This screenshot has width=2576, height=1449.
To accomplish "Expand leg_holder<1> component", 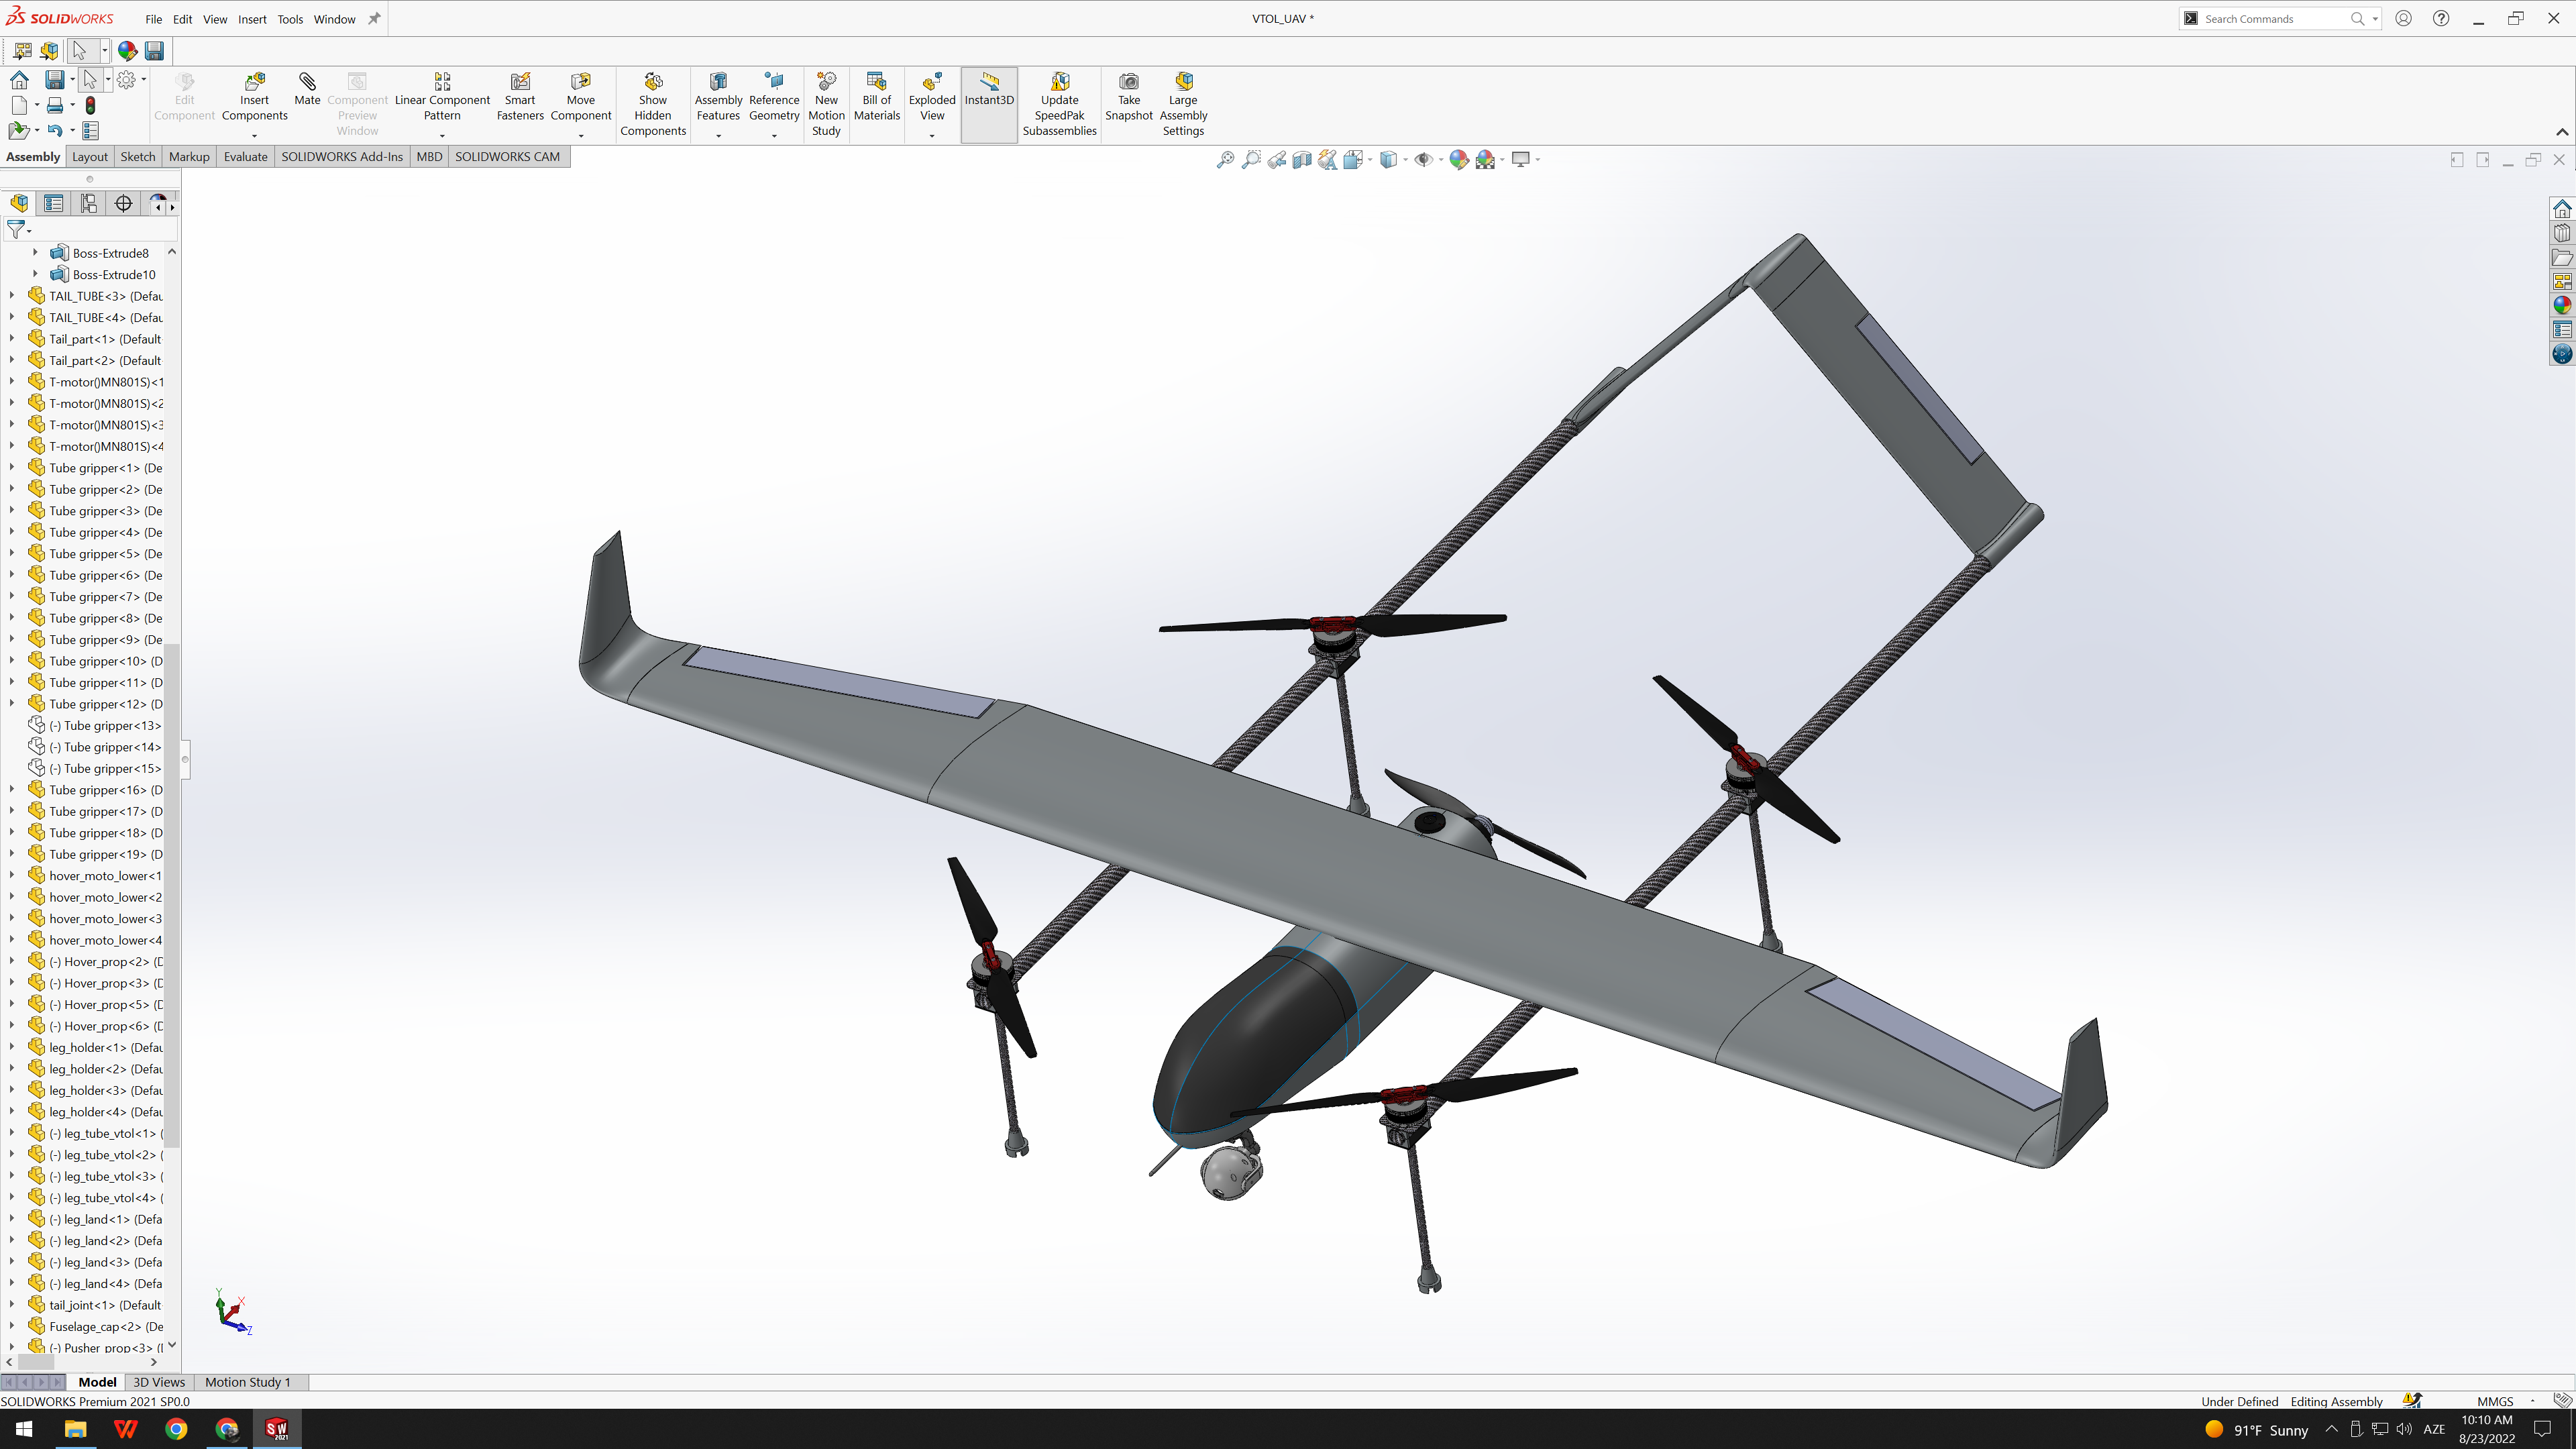I will click(x=12, y=1048).
